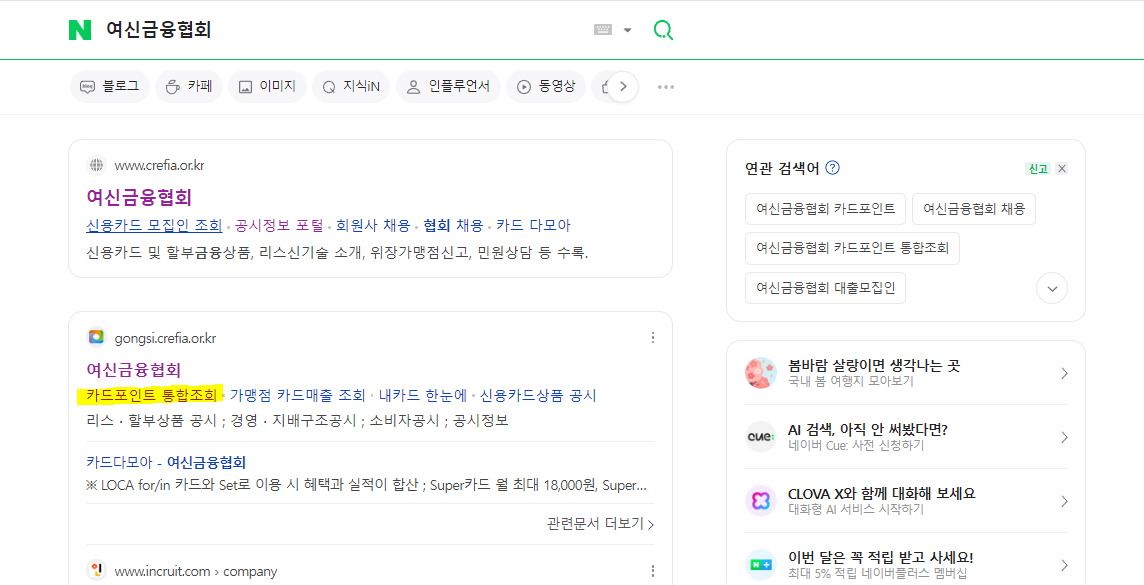Open 봄바람 살랑이면 생각나는 곳 promo
Screen dimensions: 1144x585
pos(874,366)
